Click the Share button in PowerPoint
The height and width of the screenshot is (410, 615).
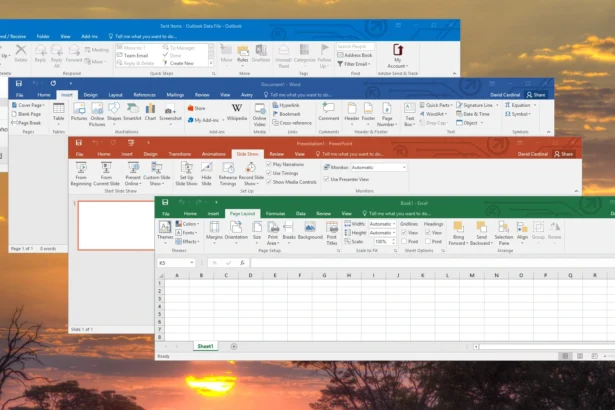[564, 154]
